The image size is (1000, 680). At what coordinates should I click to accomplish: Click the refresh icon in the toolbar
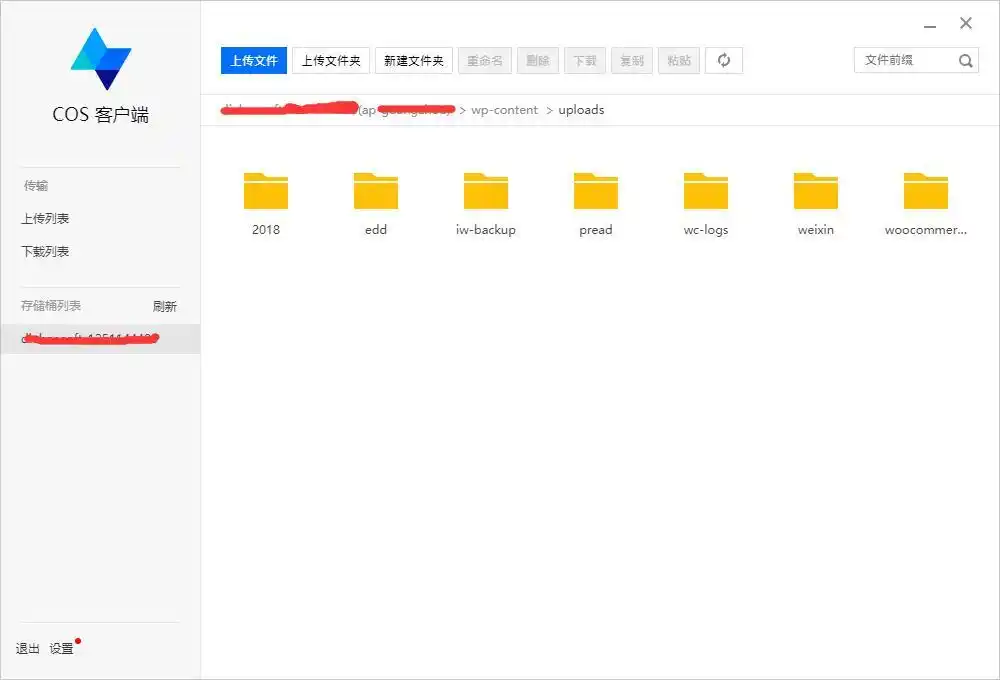[724, 60]
